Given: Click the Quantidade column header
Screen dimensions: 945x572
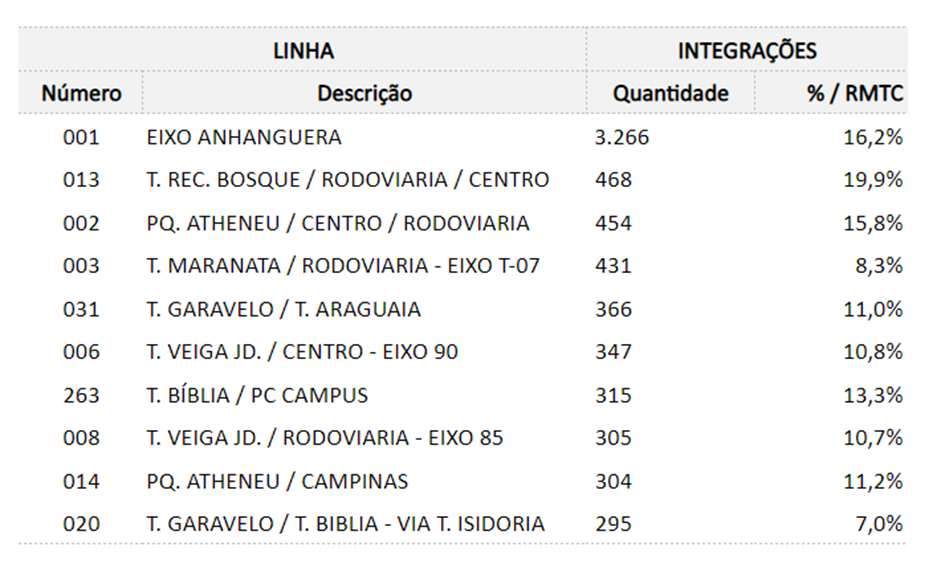Looking at the screenshot, I should point(671,93).
